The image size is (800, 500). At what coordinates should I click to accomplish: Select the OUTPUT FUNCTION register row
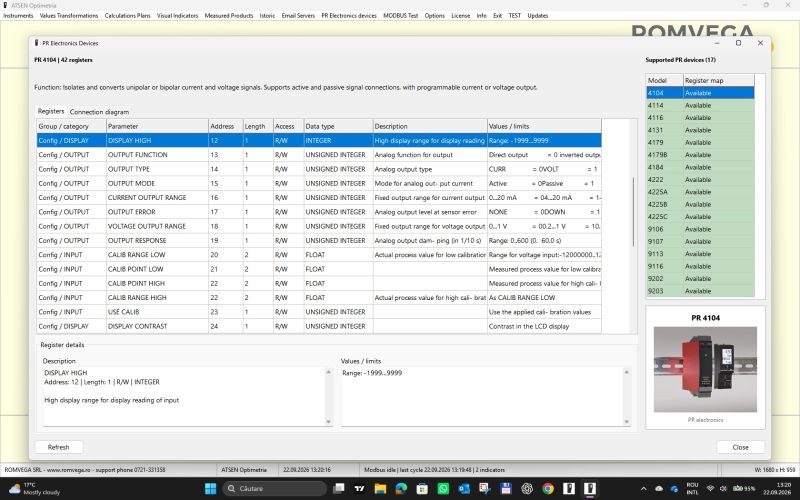coord(319,155)
